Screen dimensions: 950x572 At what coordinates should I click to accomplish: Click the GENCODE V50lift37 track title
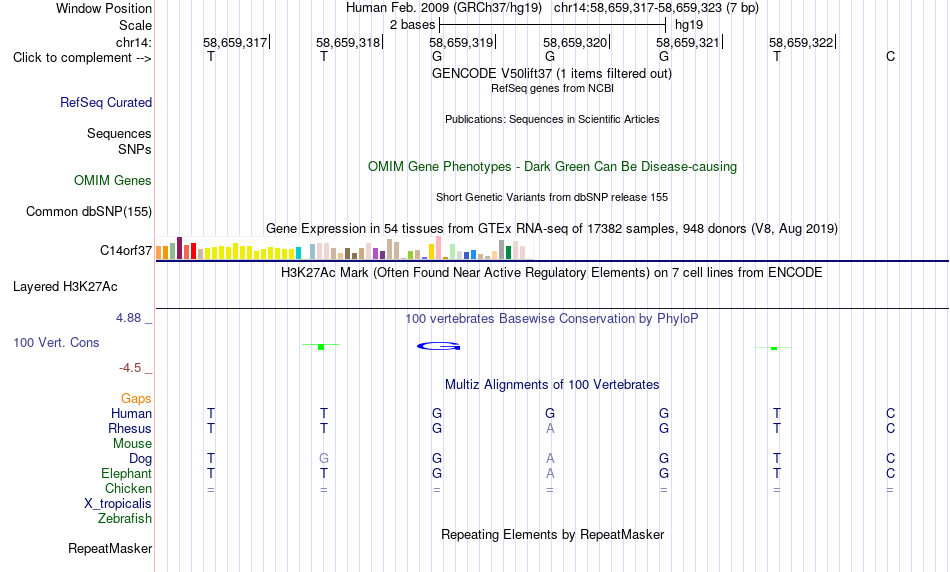pos(552,73)
